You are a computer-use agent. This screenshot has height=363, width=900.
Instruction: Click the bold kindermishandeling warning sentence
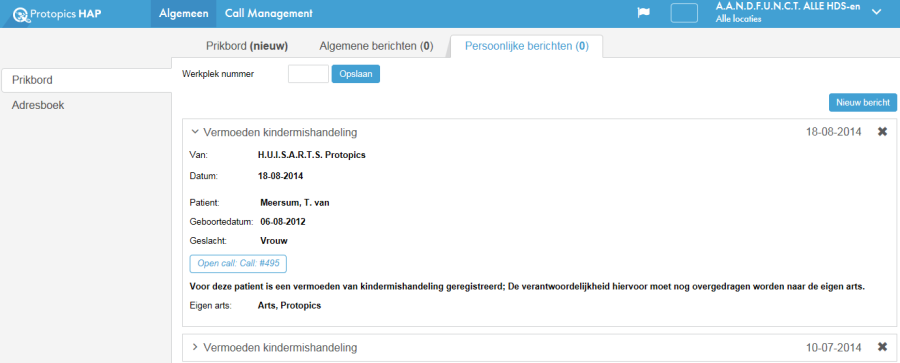[527, 286]
